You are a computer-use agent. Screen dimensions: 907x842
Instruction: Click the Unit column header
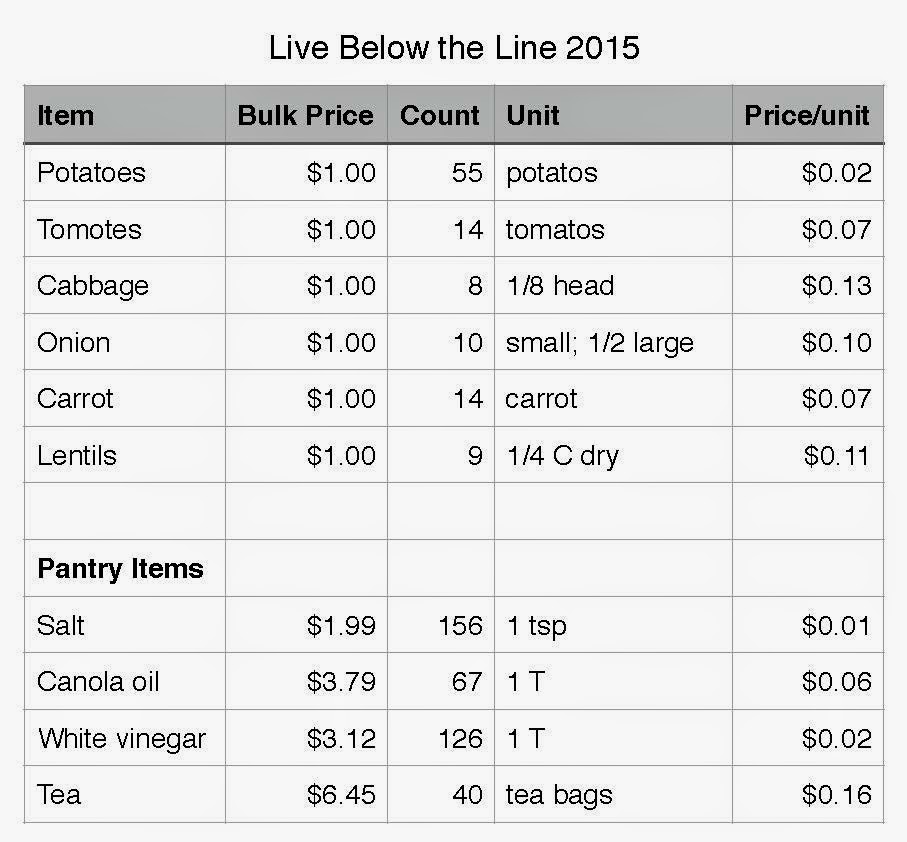(613, 115)
